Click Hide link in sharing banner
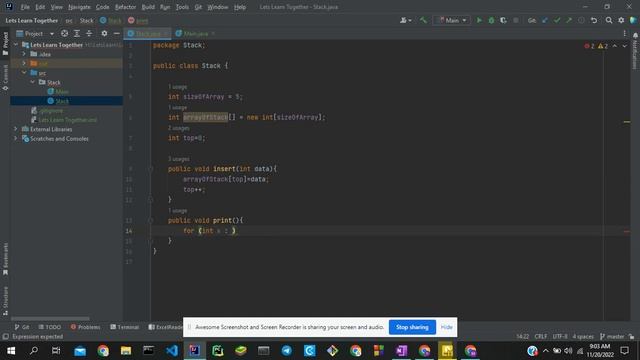The height and width of the screenshot is (360, 640). [x=447, y=327]
